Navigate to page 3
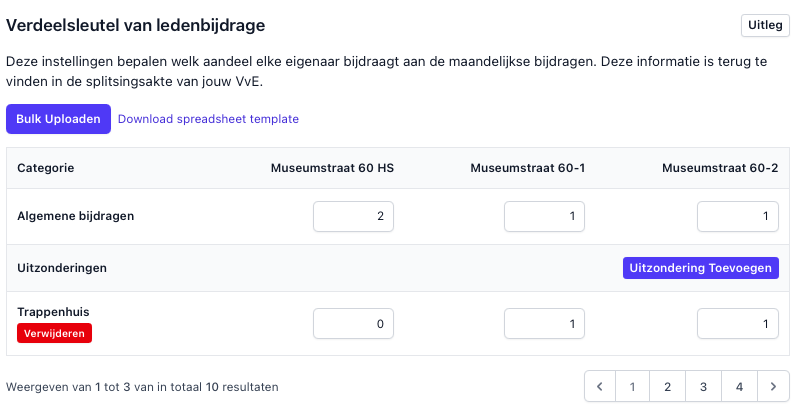 point(703,386)
